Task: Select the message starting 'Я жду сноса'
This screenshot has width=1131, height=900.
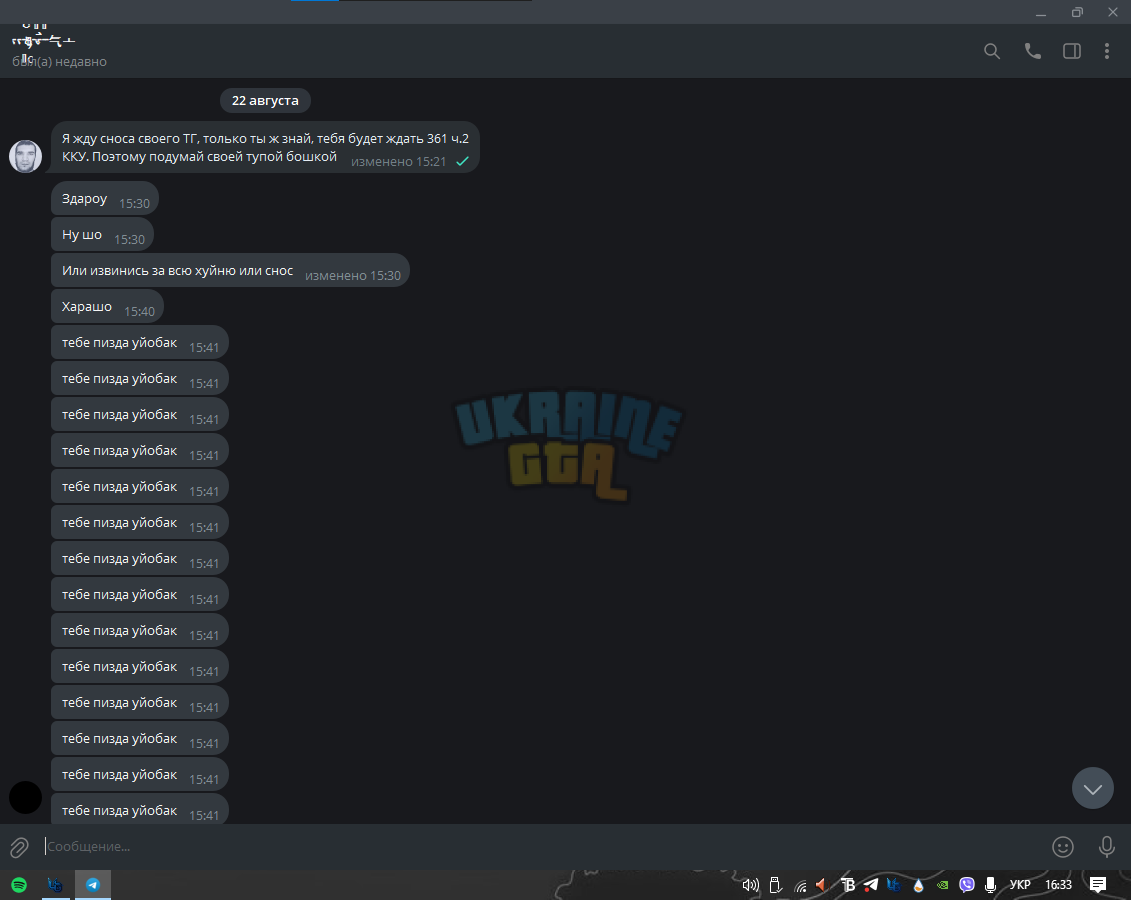Action: tap(265, 148)
